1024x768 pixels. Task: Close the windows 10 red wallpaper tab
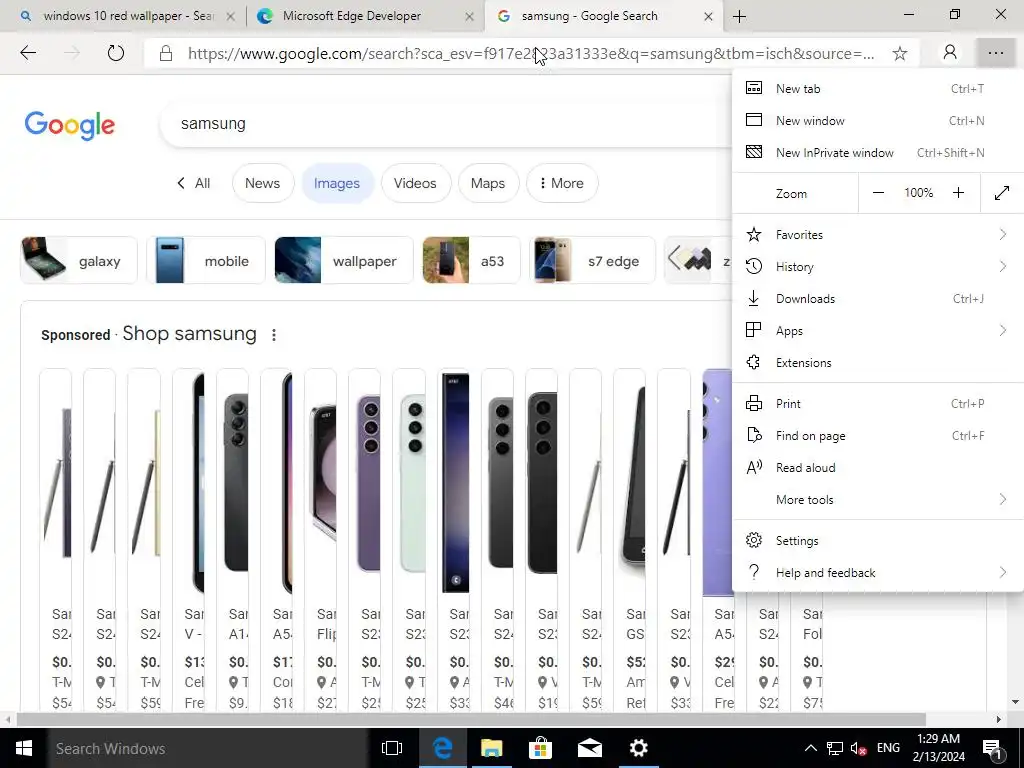[x=230, y=16]
